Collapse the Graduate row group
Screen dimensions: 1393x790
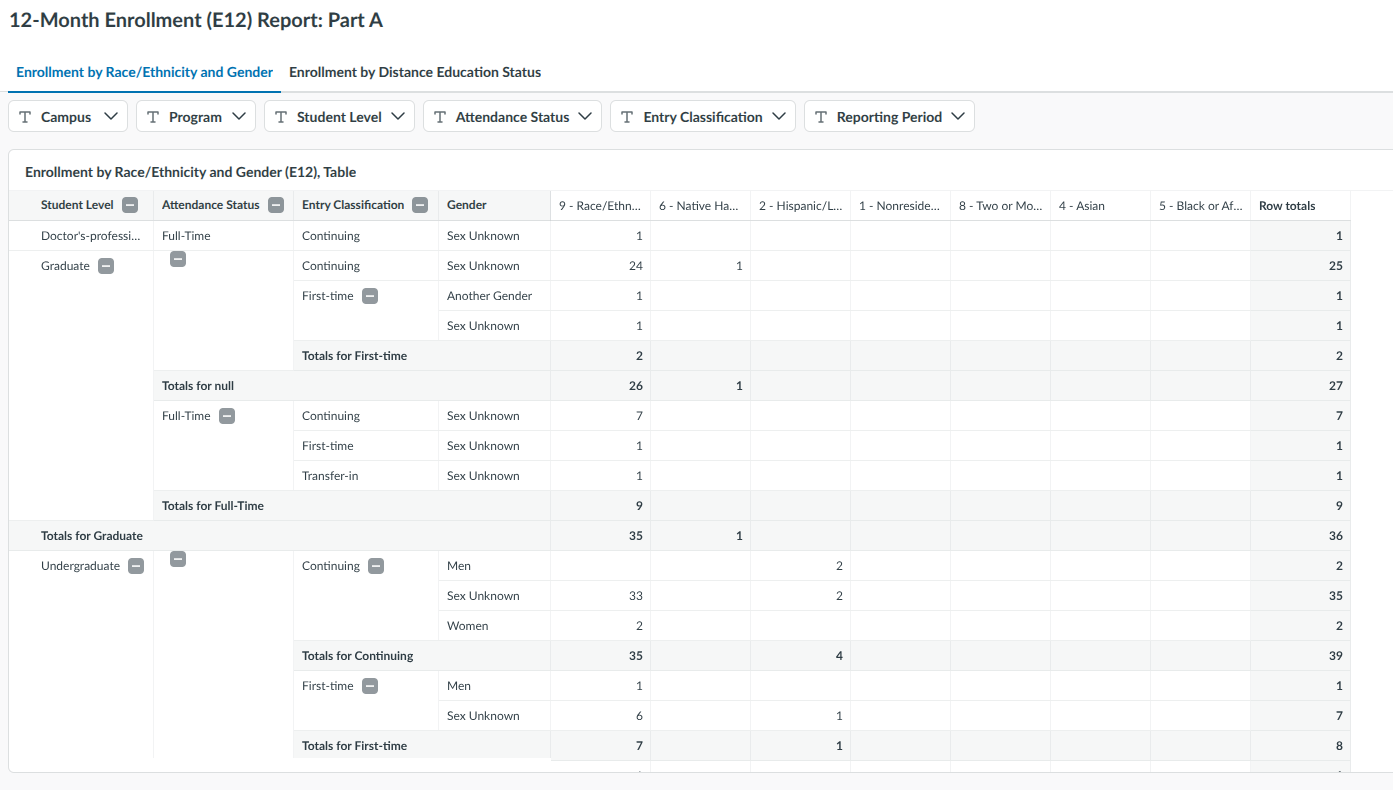tap(106, 266)
